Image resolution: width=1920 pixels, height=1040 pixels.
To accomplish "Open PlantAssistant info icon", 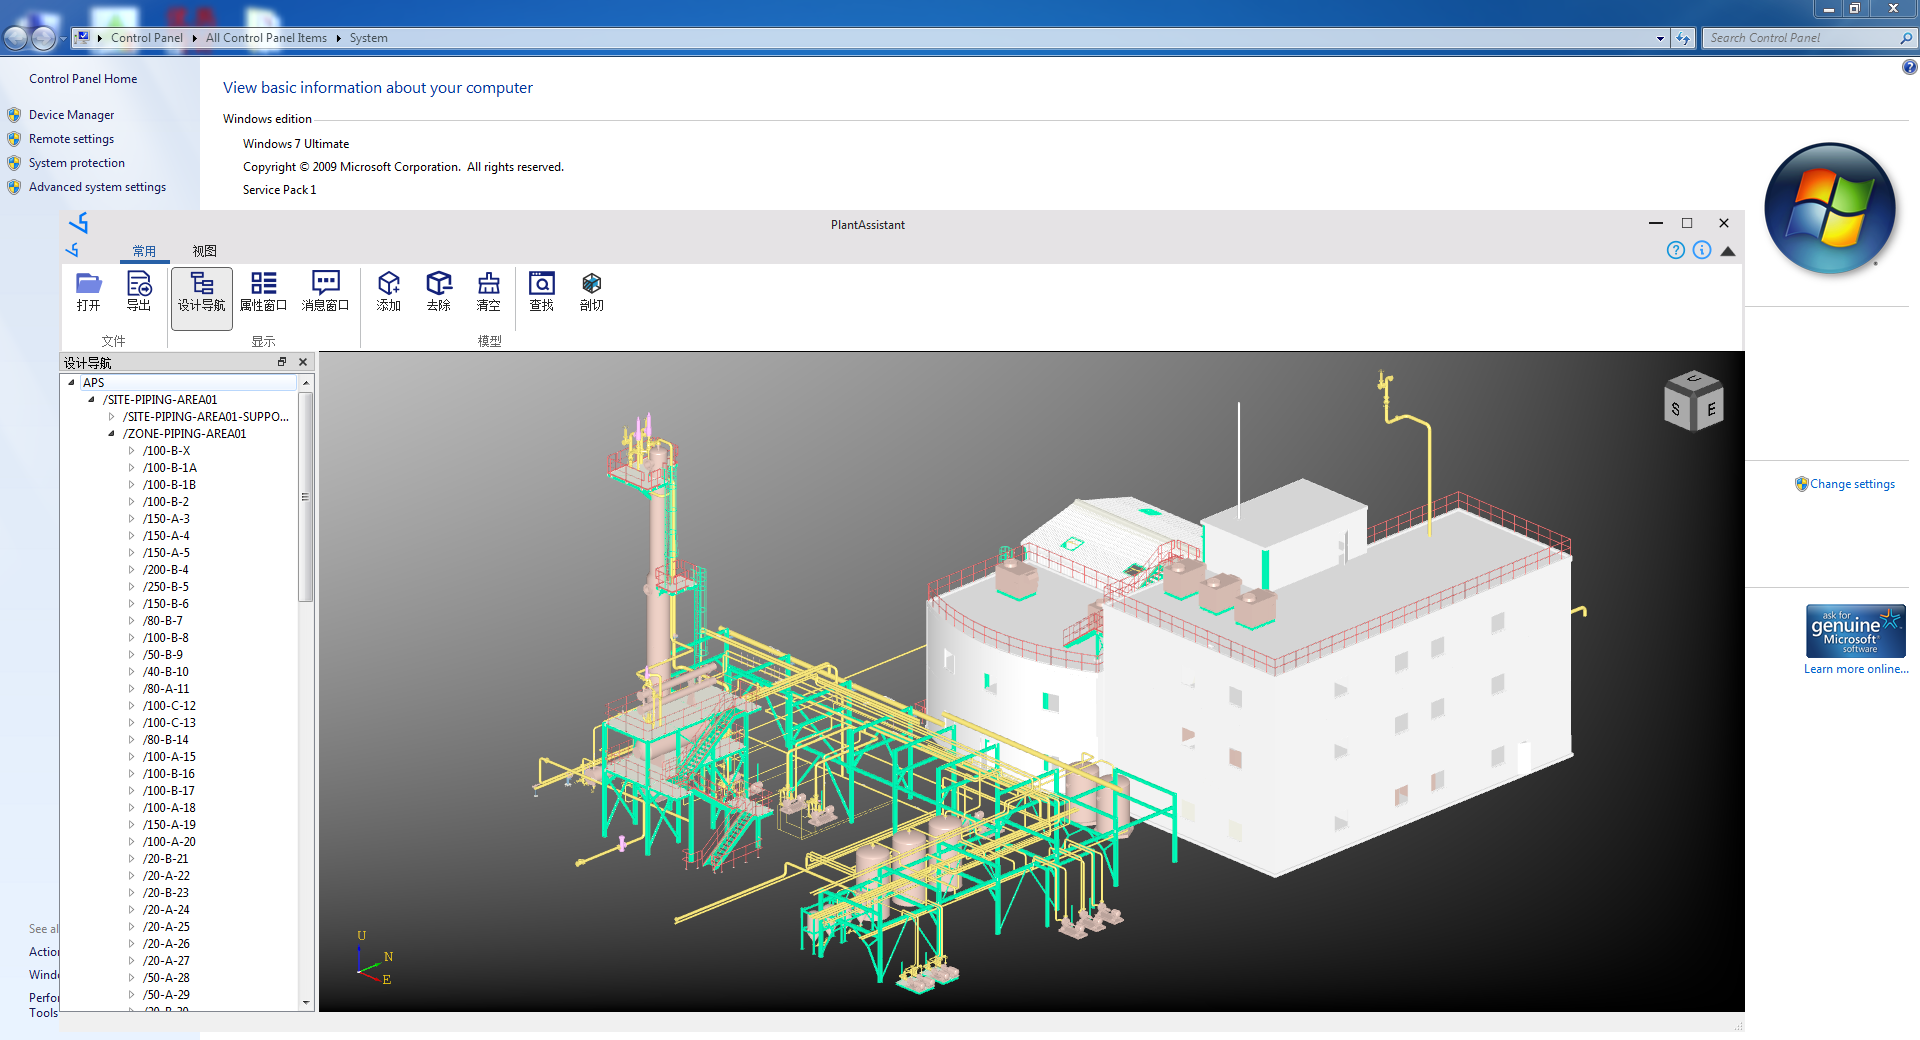I will [1702, 250].
